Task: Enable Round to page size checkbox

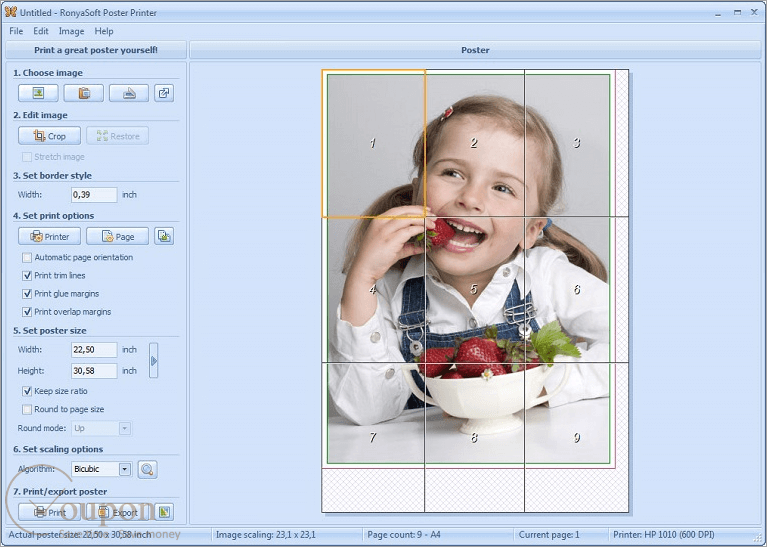Action: tap(27, 409)
